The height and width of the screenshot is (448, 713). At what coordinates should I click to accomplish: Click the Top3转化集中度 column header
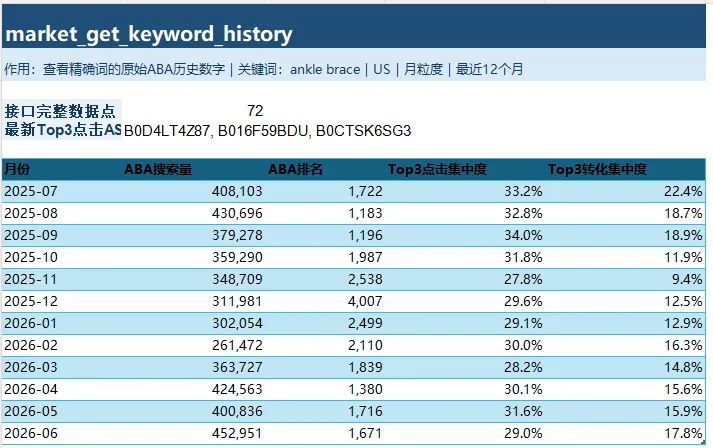coord(626,169)
